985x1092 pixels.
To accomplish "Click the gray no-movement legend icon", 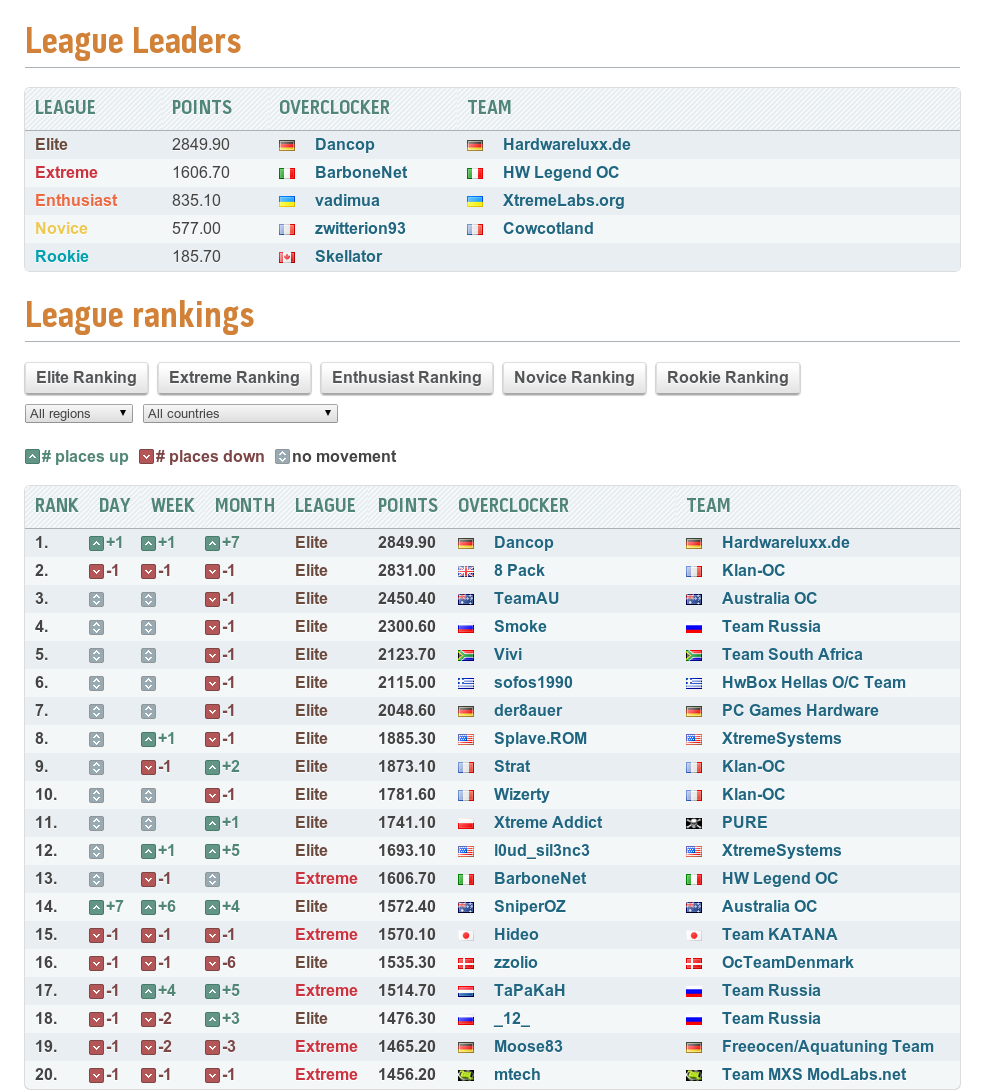I will [x=282, y=457].
